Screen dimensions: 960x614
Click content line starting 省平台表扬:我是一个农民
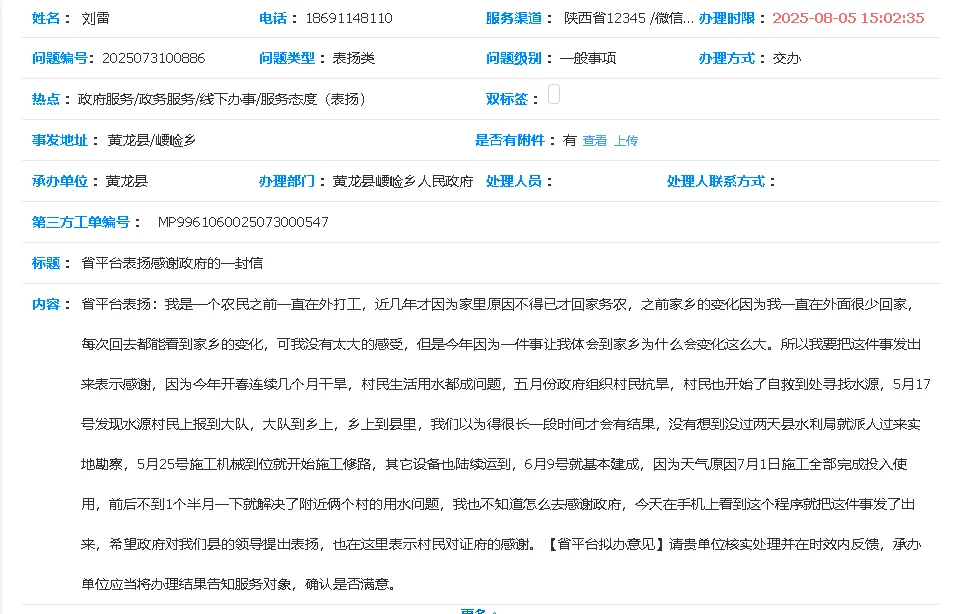coord(497,304)
